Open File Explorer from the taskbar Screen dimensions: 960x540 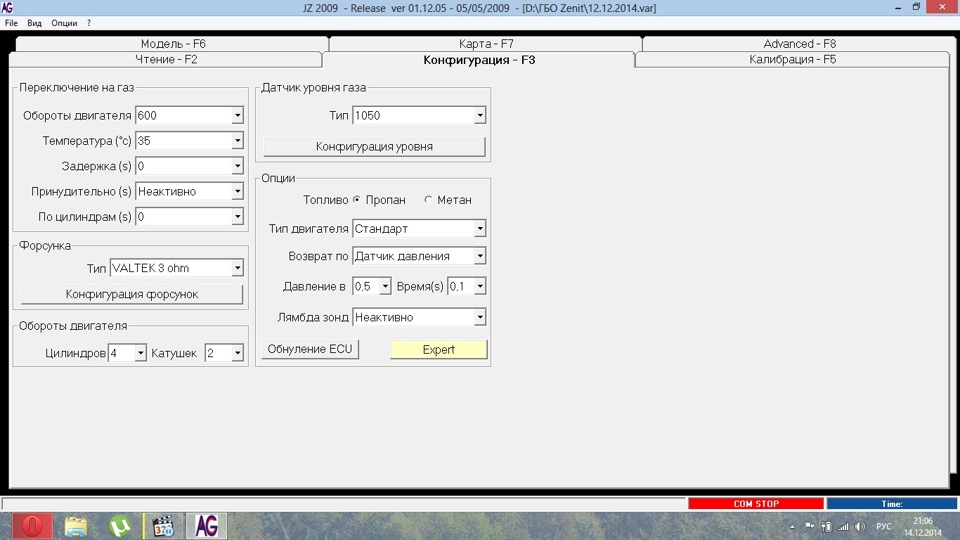[76, 526]
